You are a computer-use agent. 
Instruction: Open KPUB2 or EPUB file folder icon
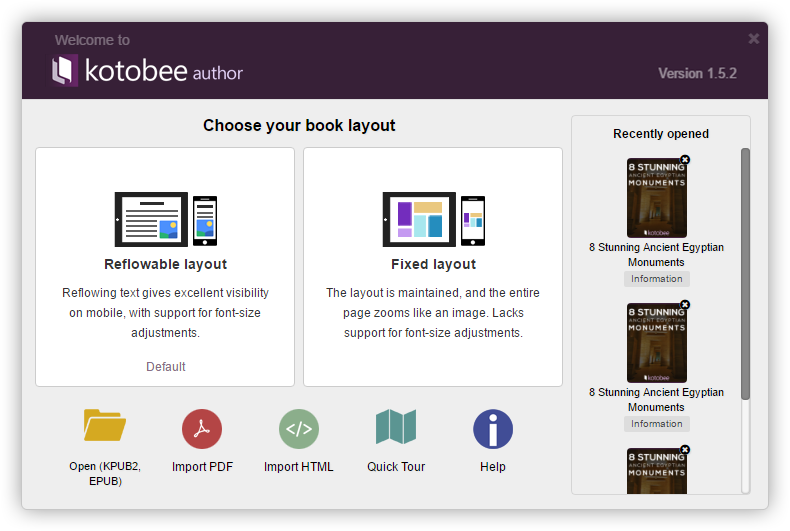click(105, 426)
